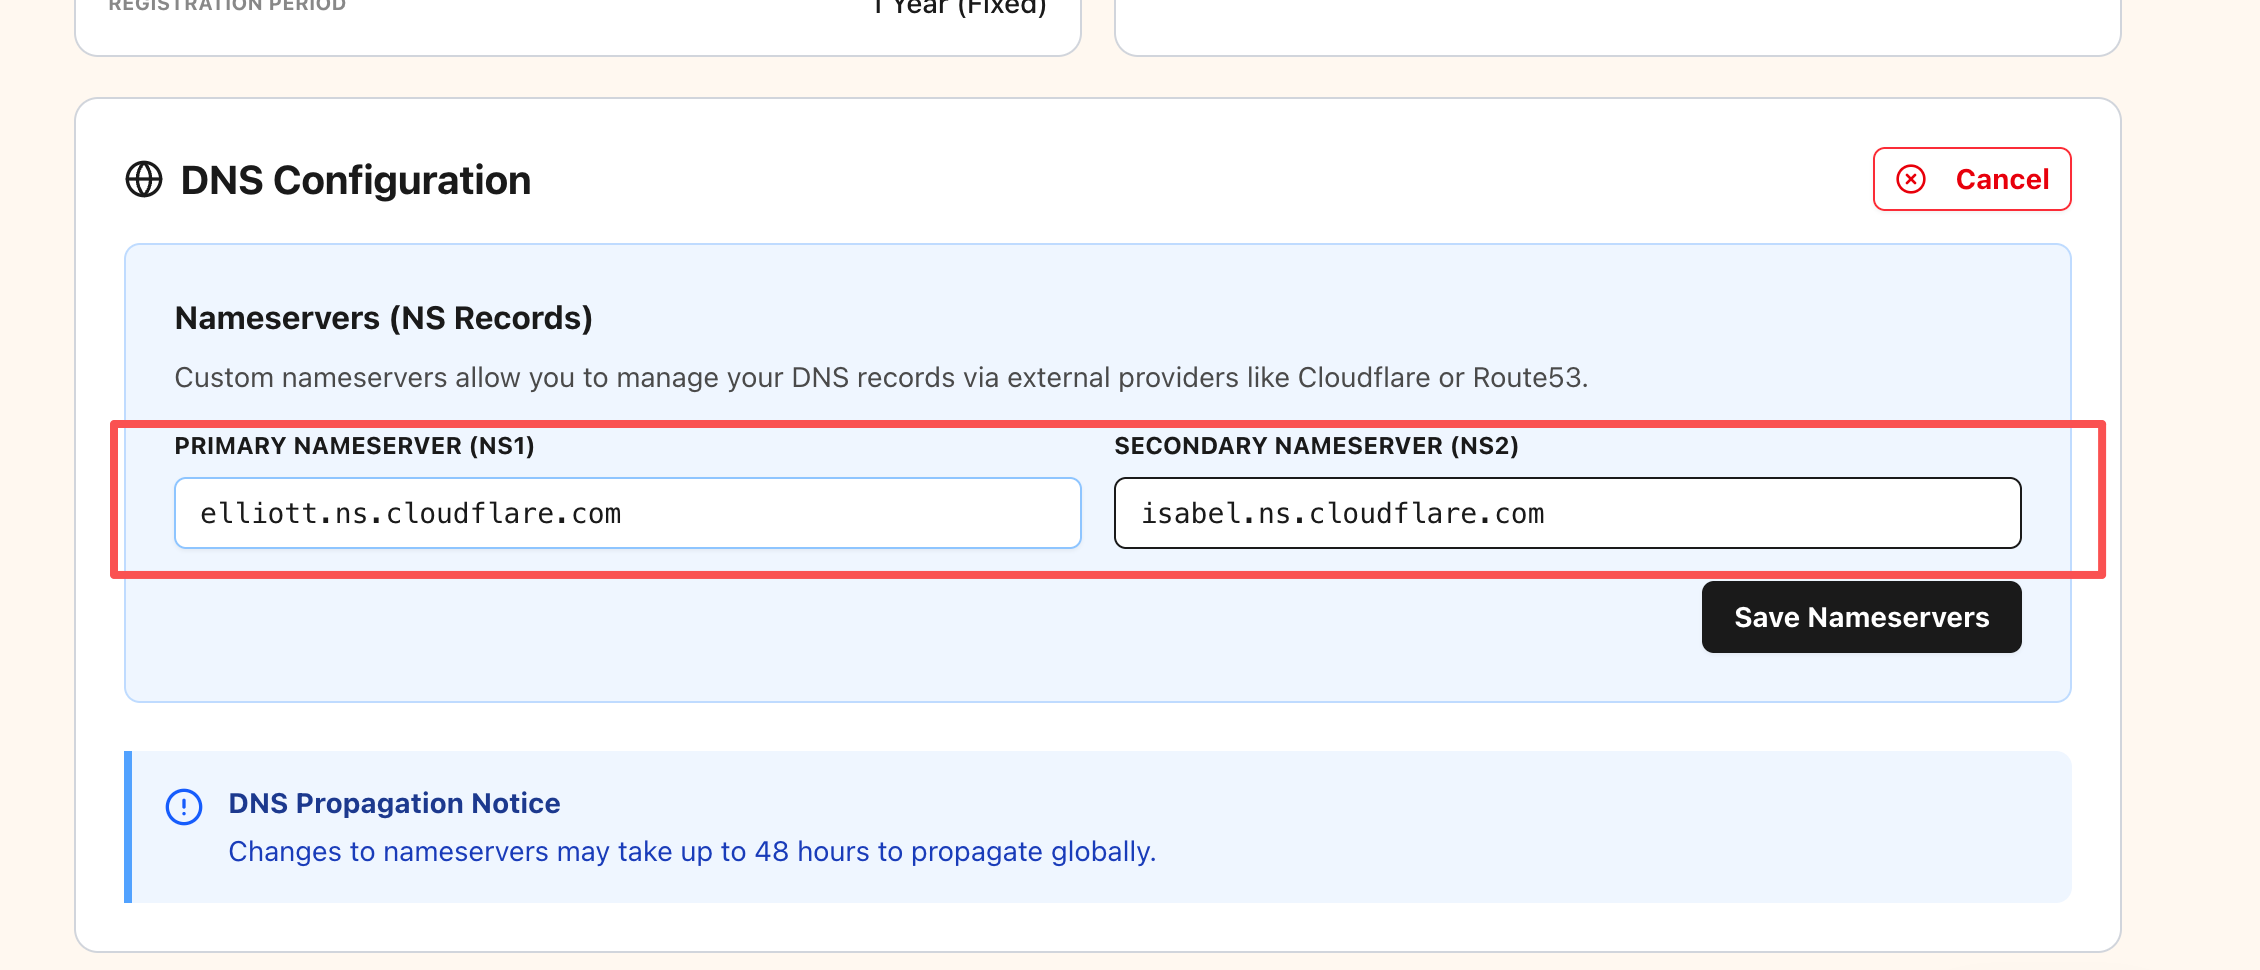Click the Cancel button
This screenshot has width=2260, height=970.
1972,179
